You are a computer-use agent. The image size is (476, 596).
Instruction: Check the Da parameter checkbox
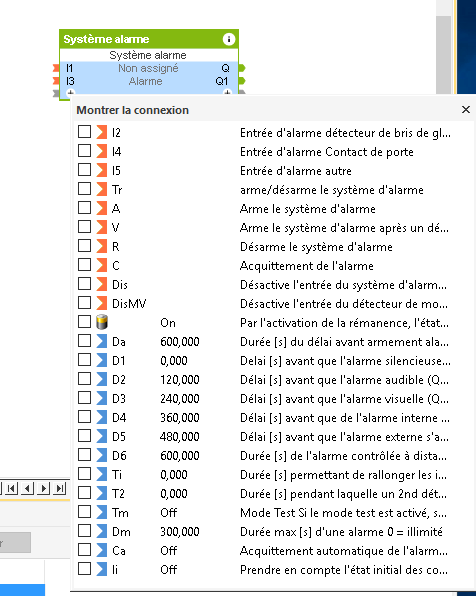(84, 341)
